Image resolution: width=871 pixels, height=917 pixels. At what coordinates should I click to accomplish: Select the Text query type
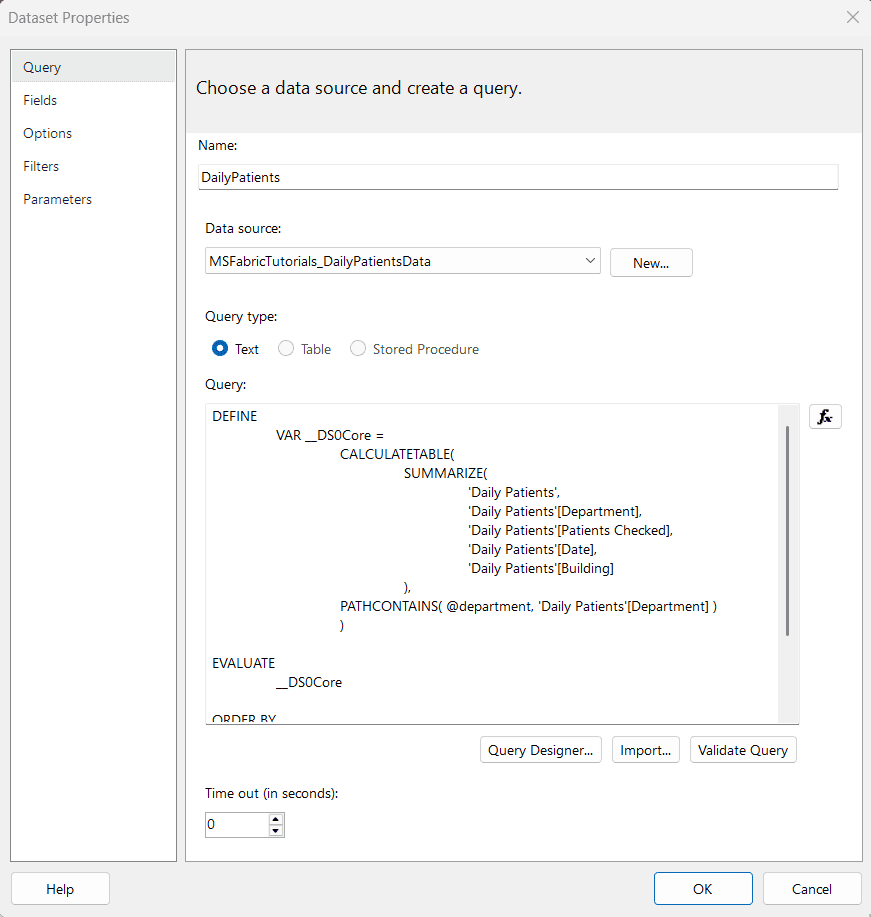tap(221, 349)
